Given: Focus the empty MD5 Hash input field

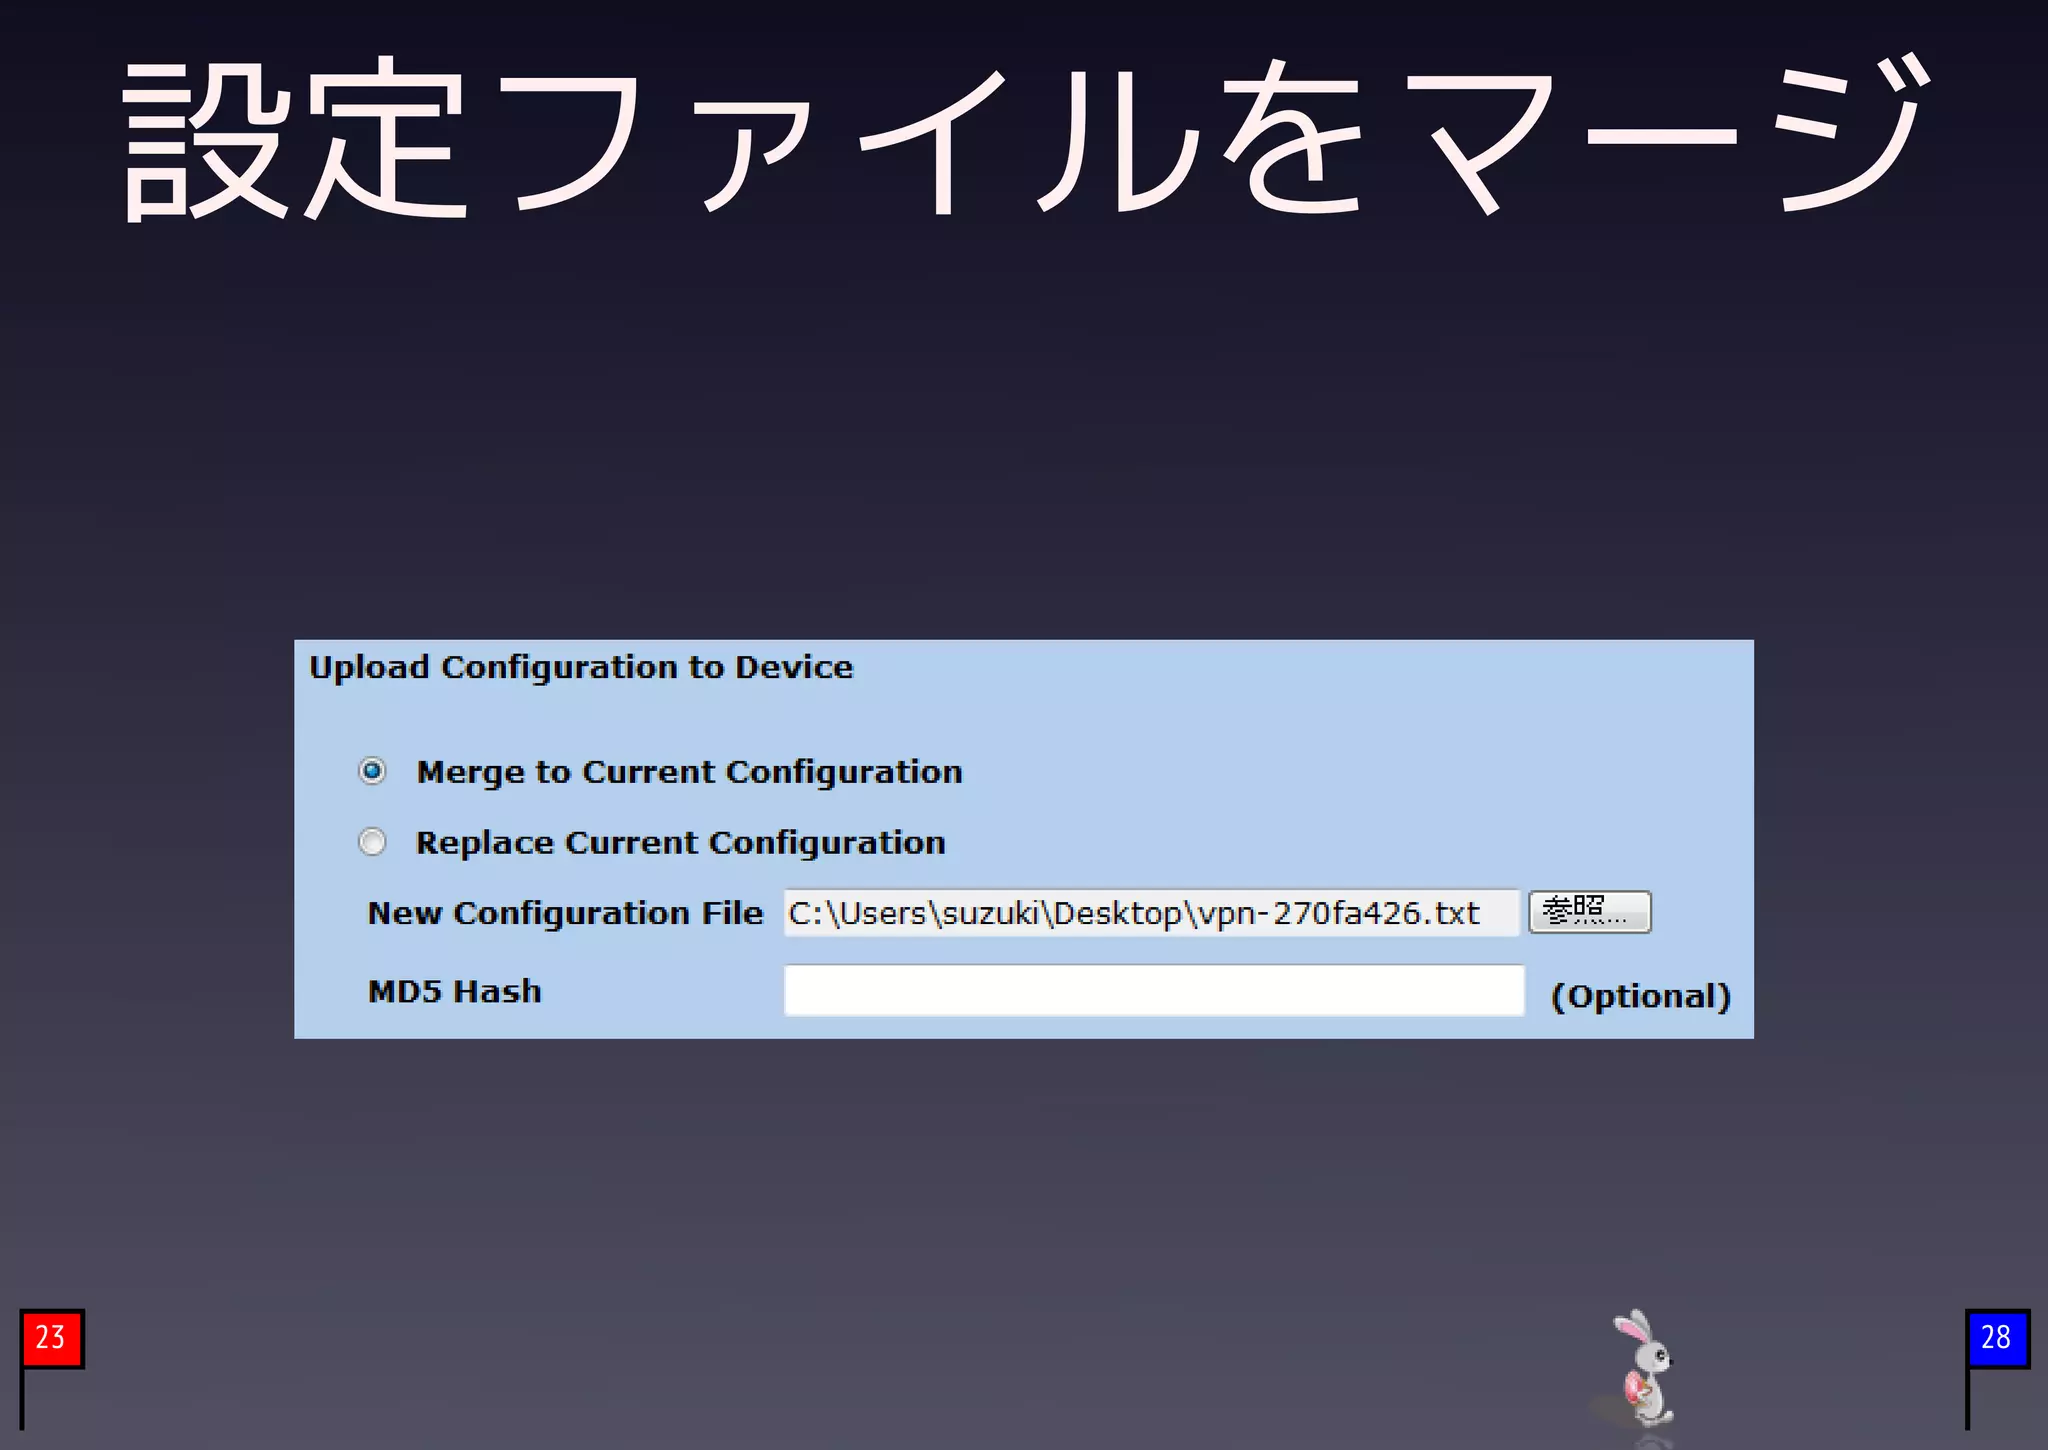Looking at the screenshot, I should click(x=1153, y=991).
